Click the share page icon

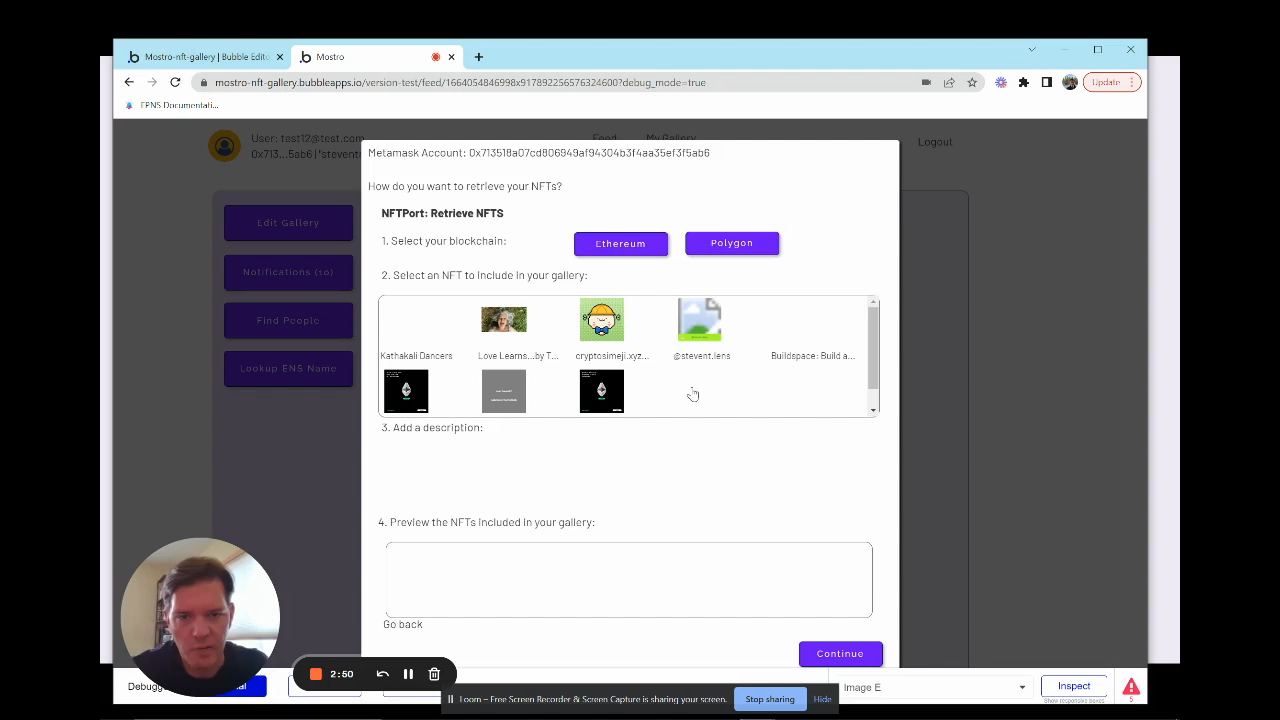tap(949, 82)
